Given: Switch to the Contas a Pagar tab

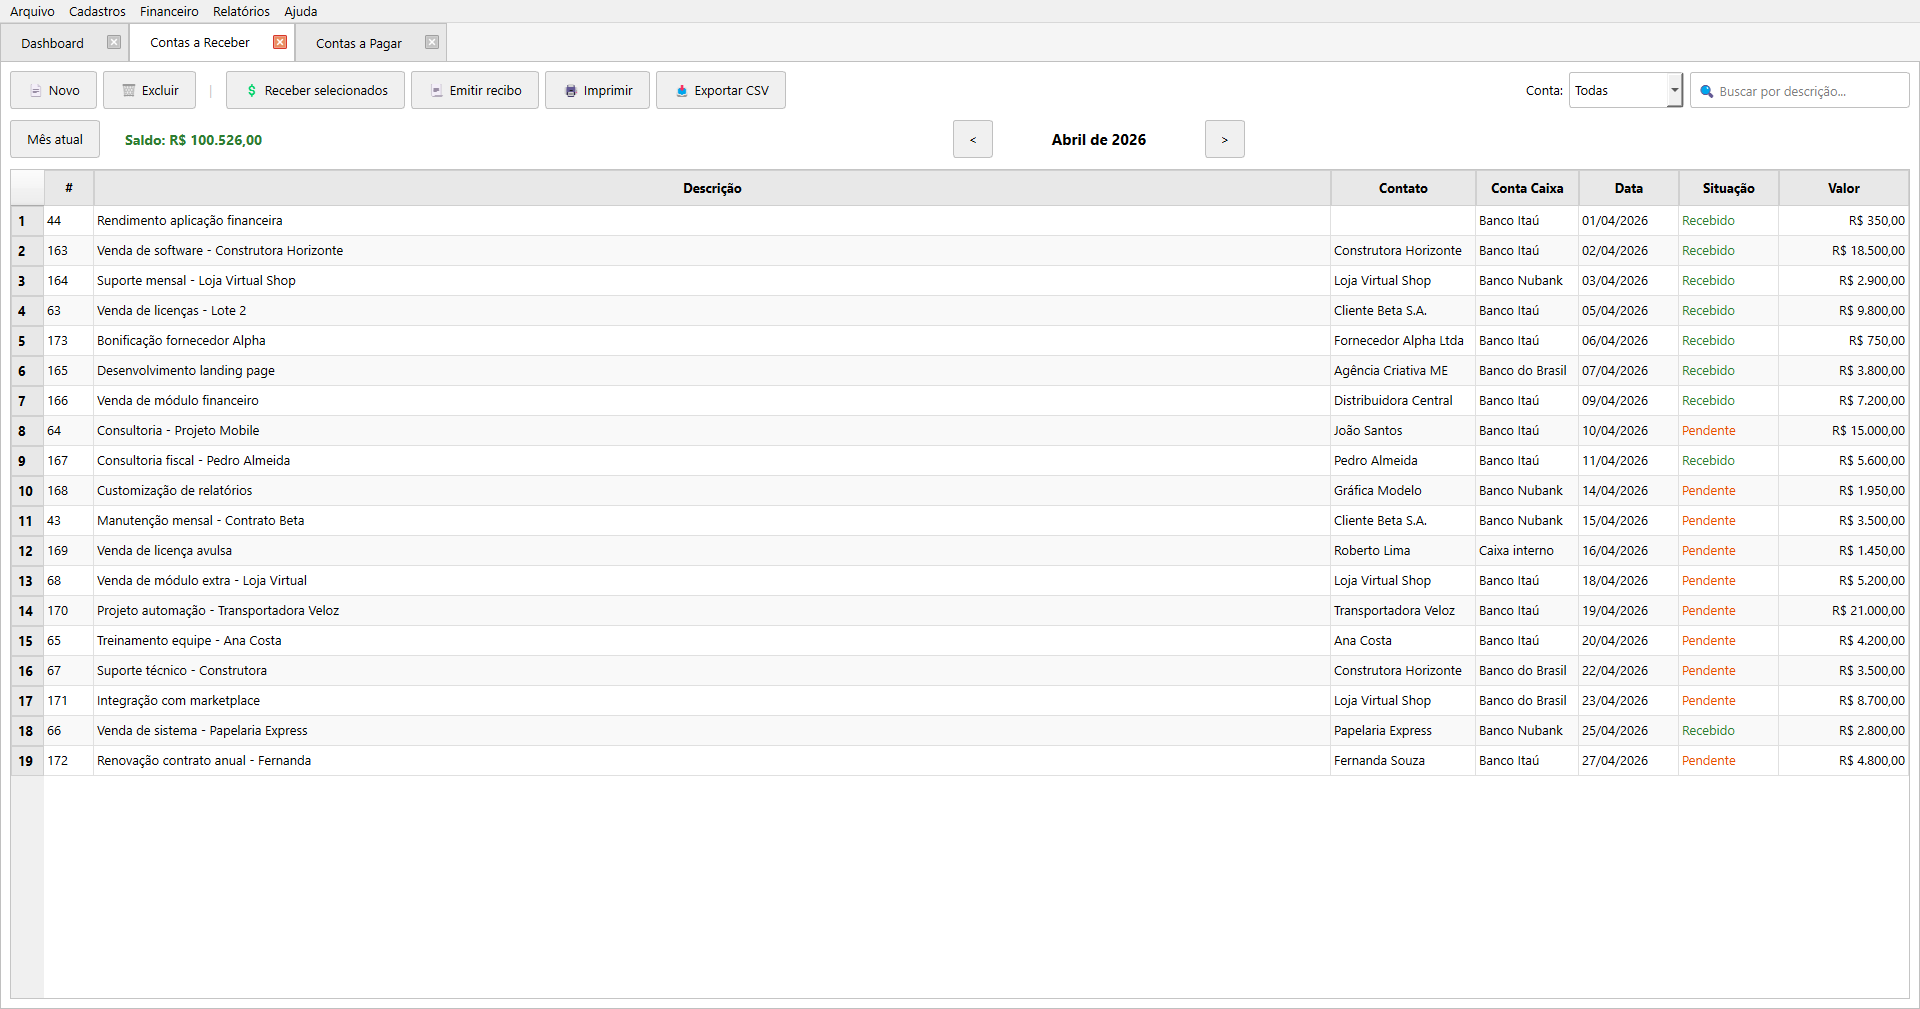Looking at the screenshot, I should [359, 43].
